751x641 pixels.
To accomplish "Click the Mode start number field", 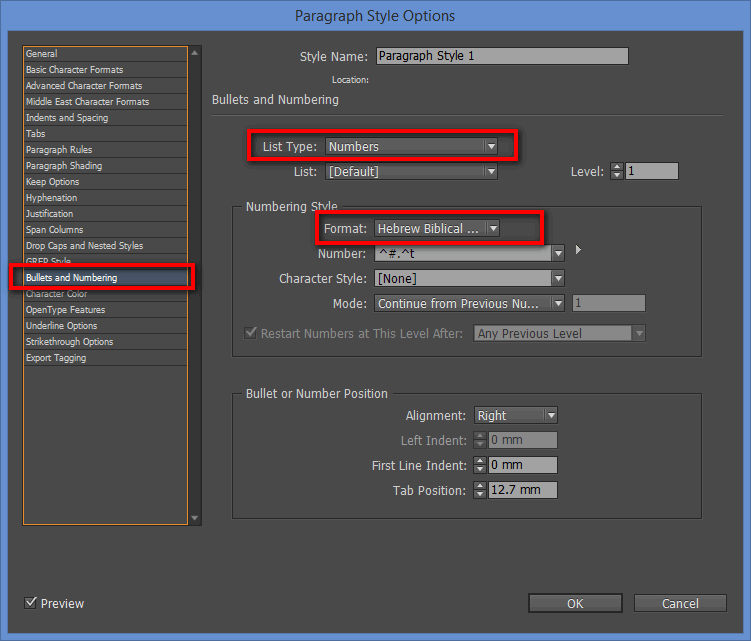I will [x=609, y=303].
